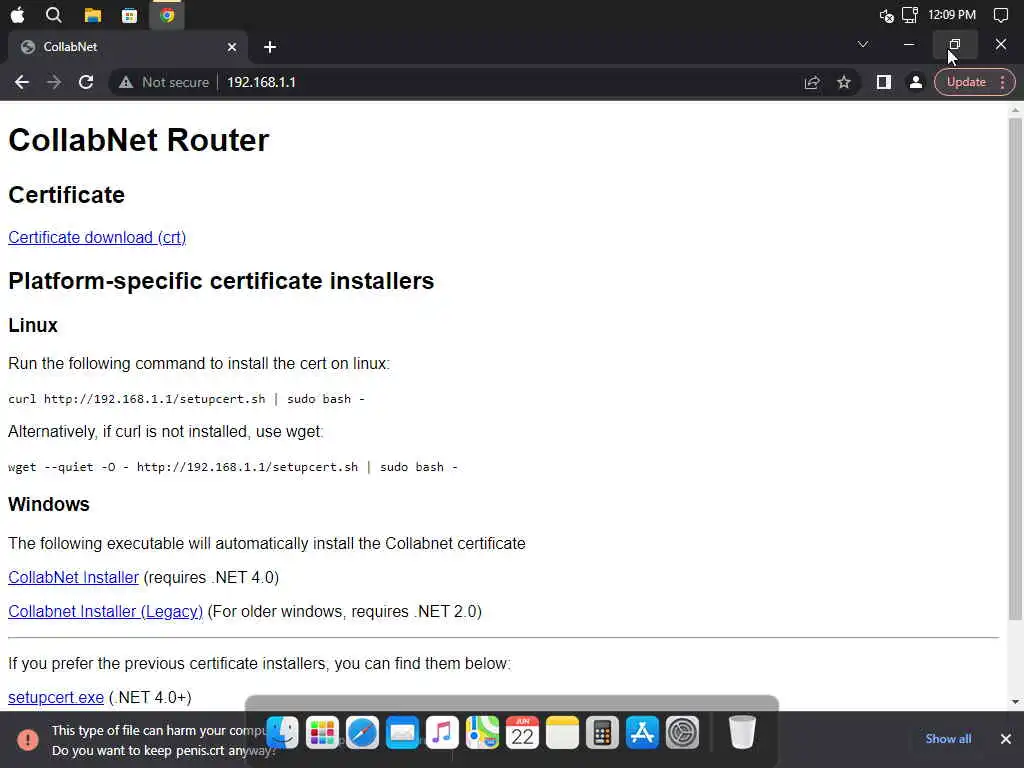Open Calendar showing 22 in dock

click(522, 732)
